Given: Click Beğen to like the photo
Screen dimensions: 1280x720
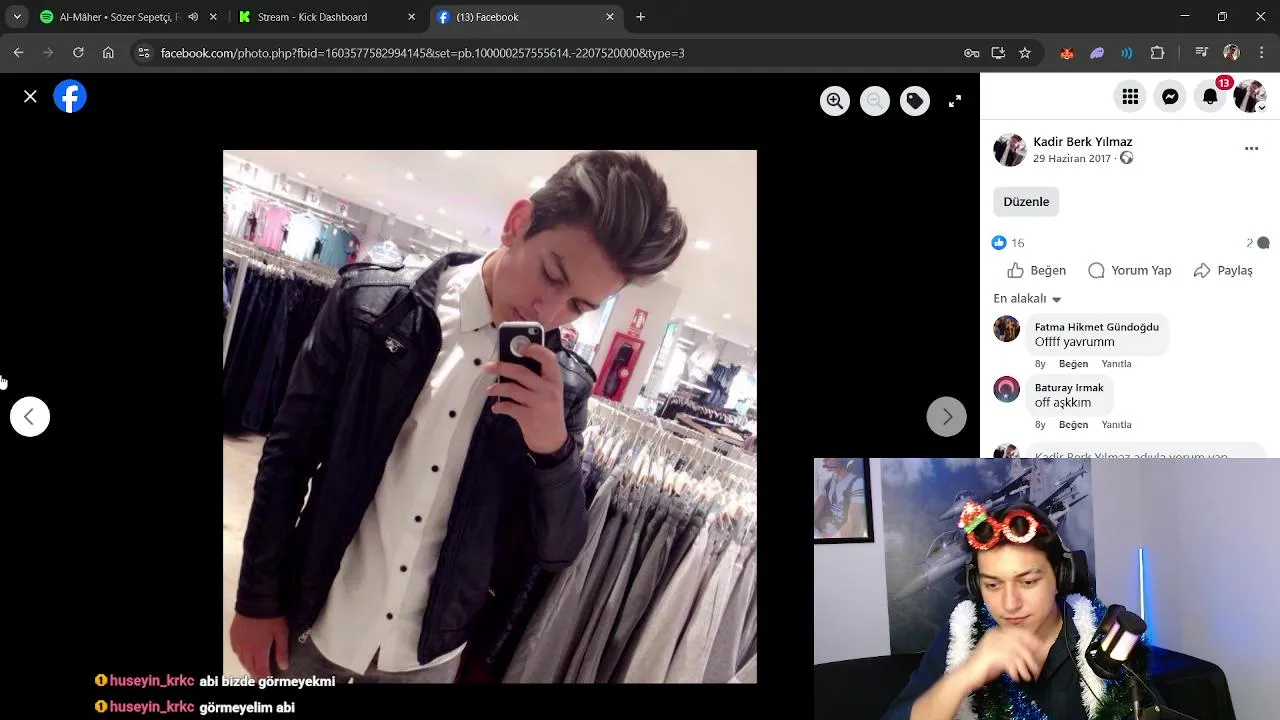Looking at the screenshot, I should click(1037, 271).
